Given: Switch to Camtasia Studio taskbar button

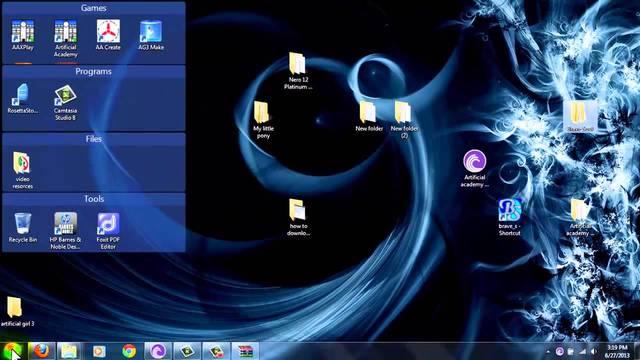Looking at the screenshot, I should (187, 351).
